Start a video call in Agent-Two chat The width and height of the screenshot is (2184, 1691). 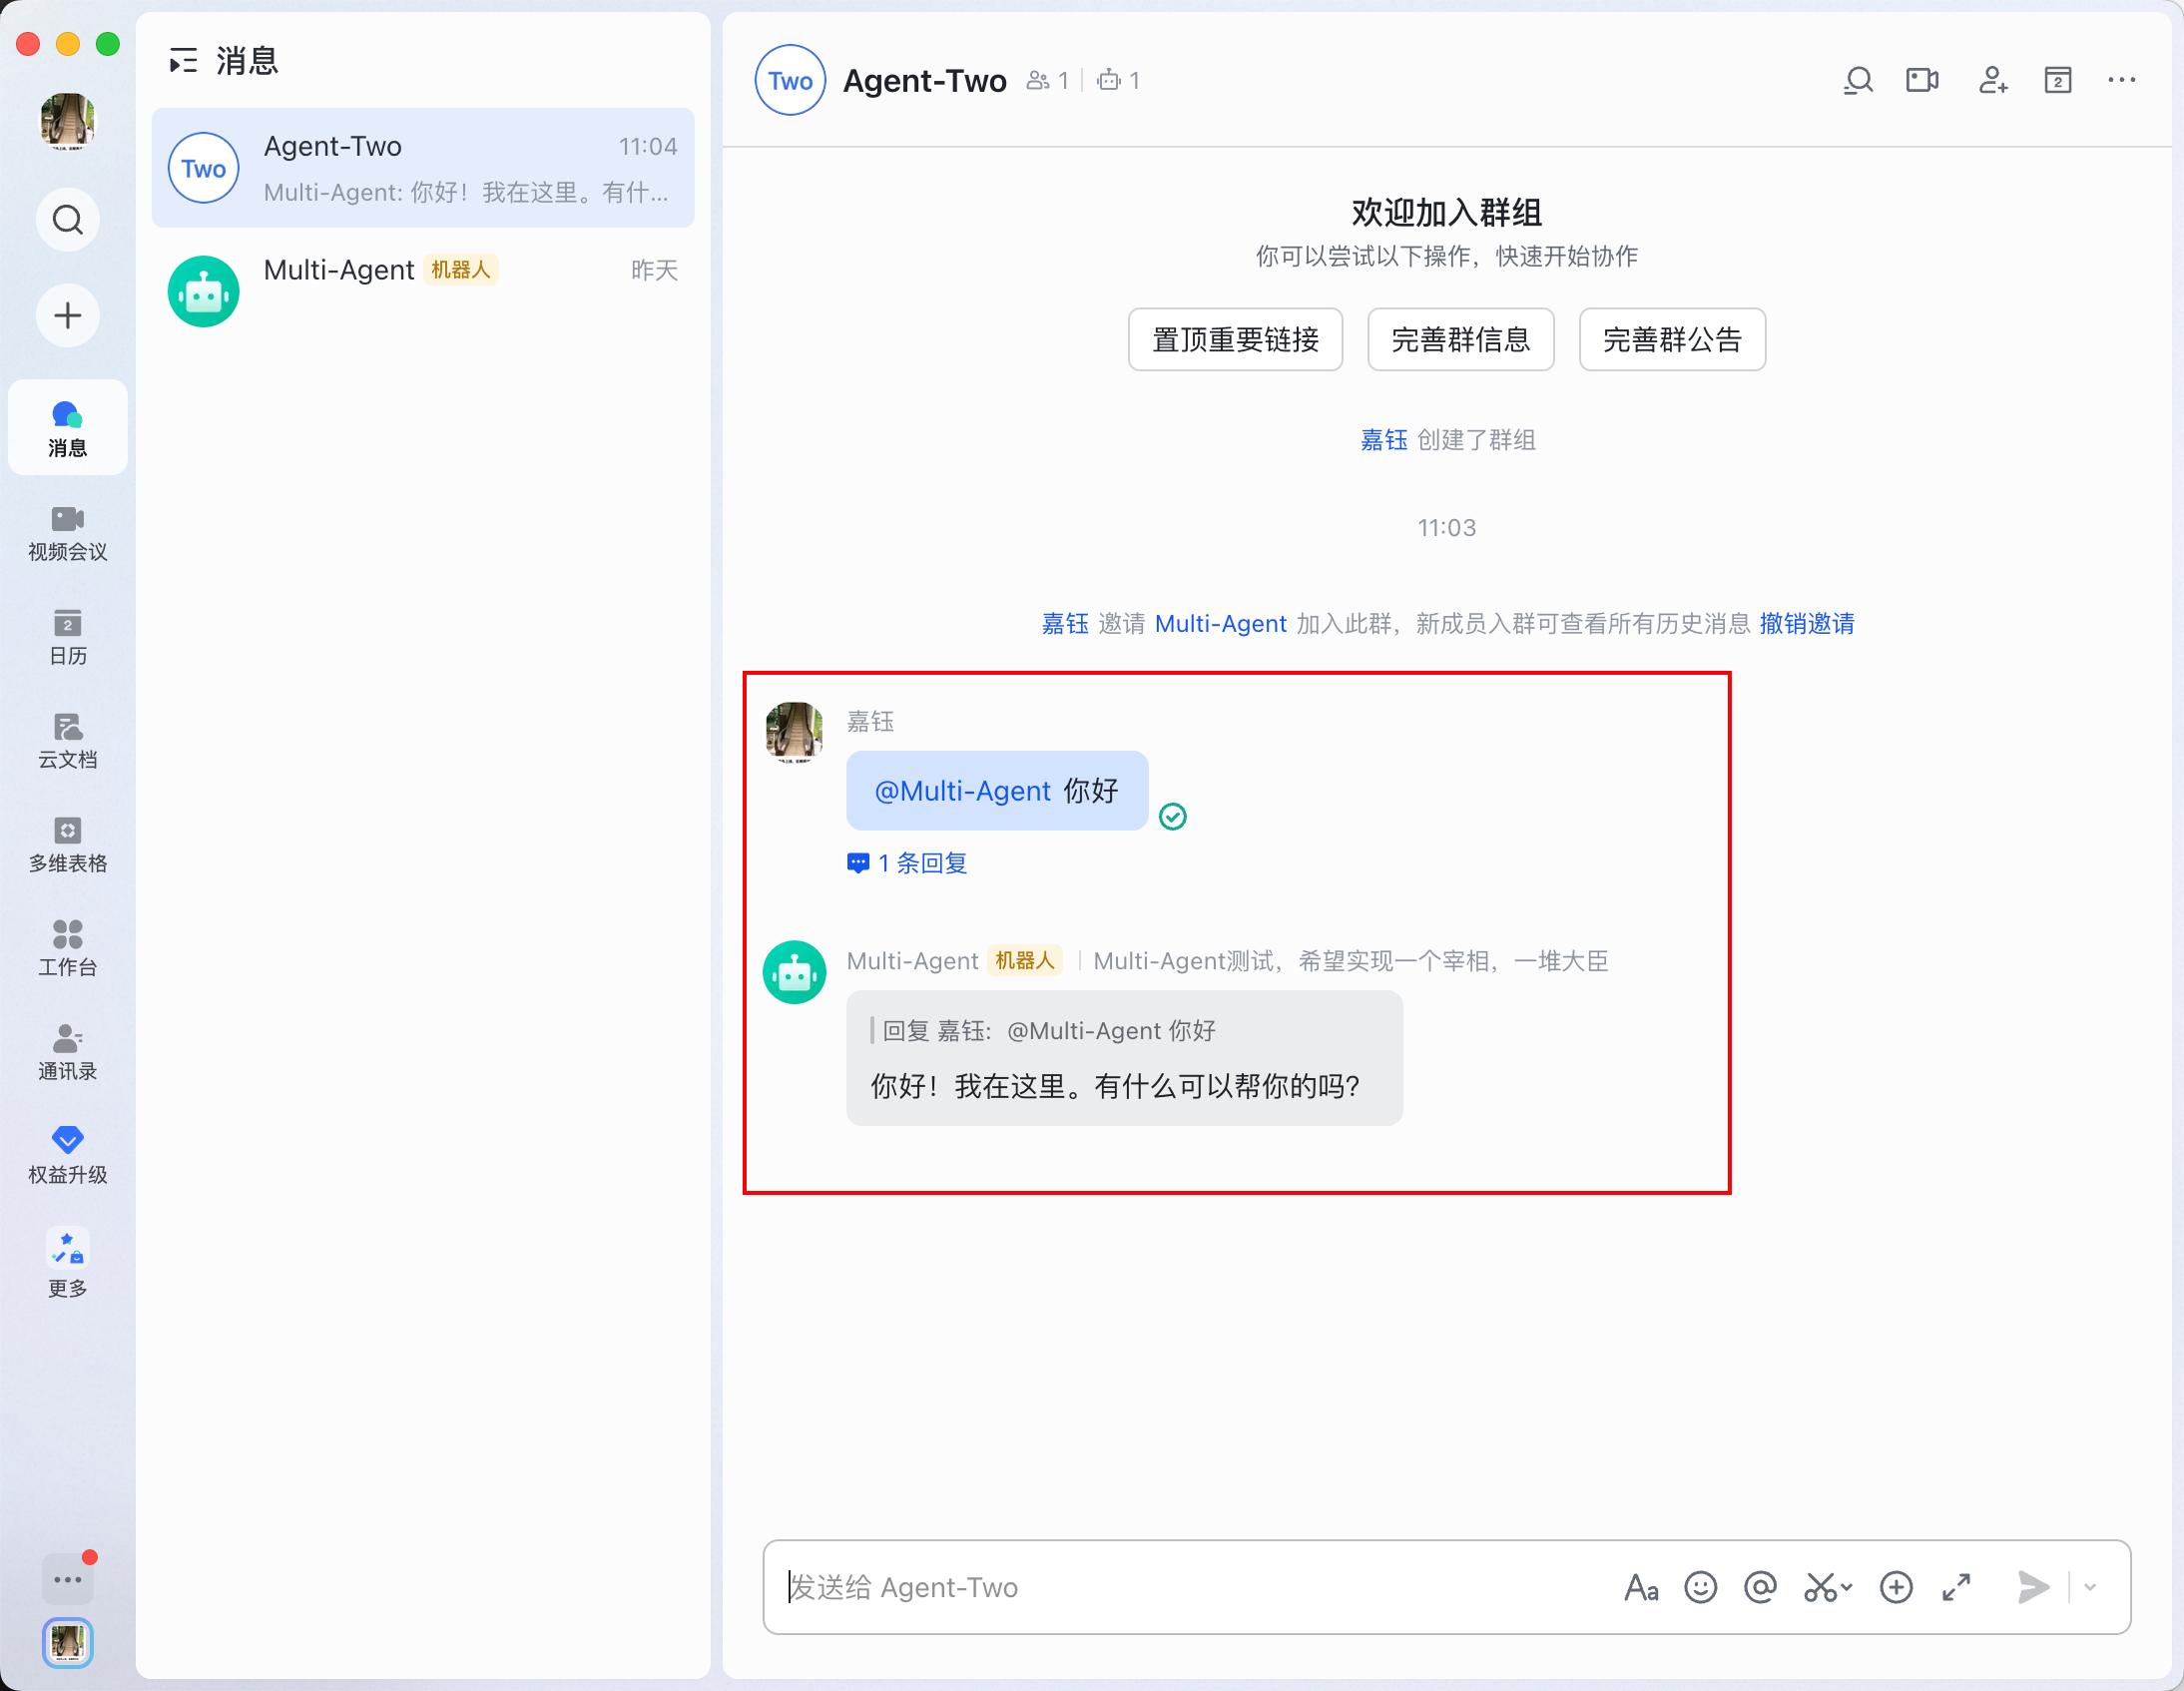(x=1922, y=80)
